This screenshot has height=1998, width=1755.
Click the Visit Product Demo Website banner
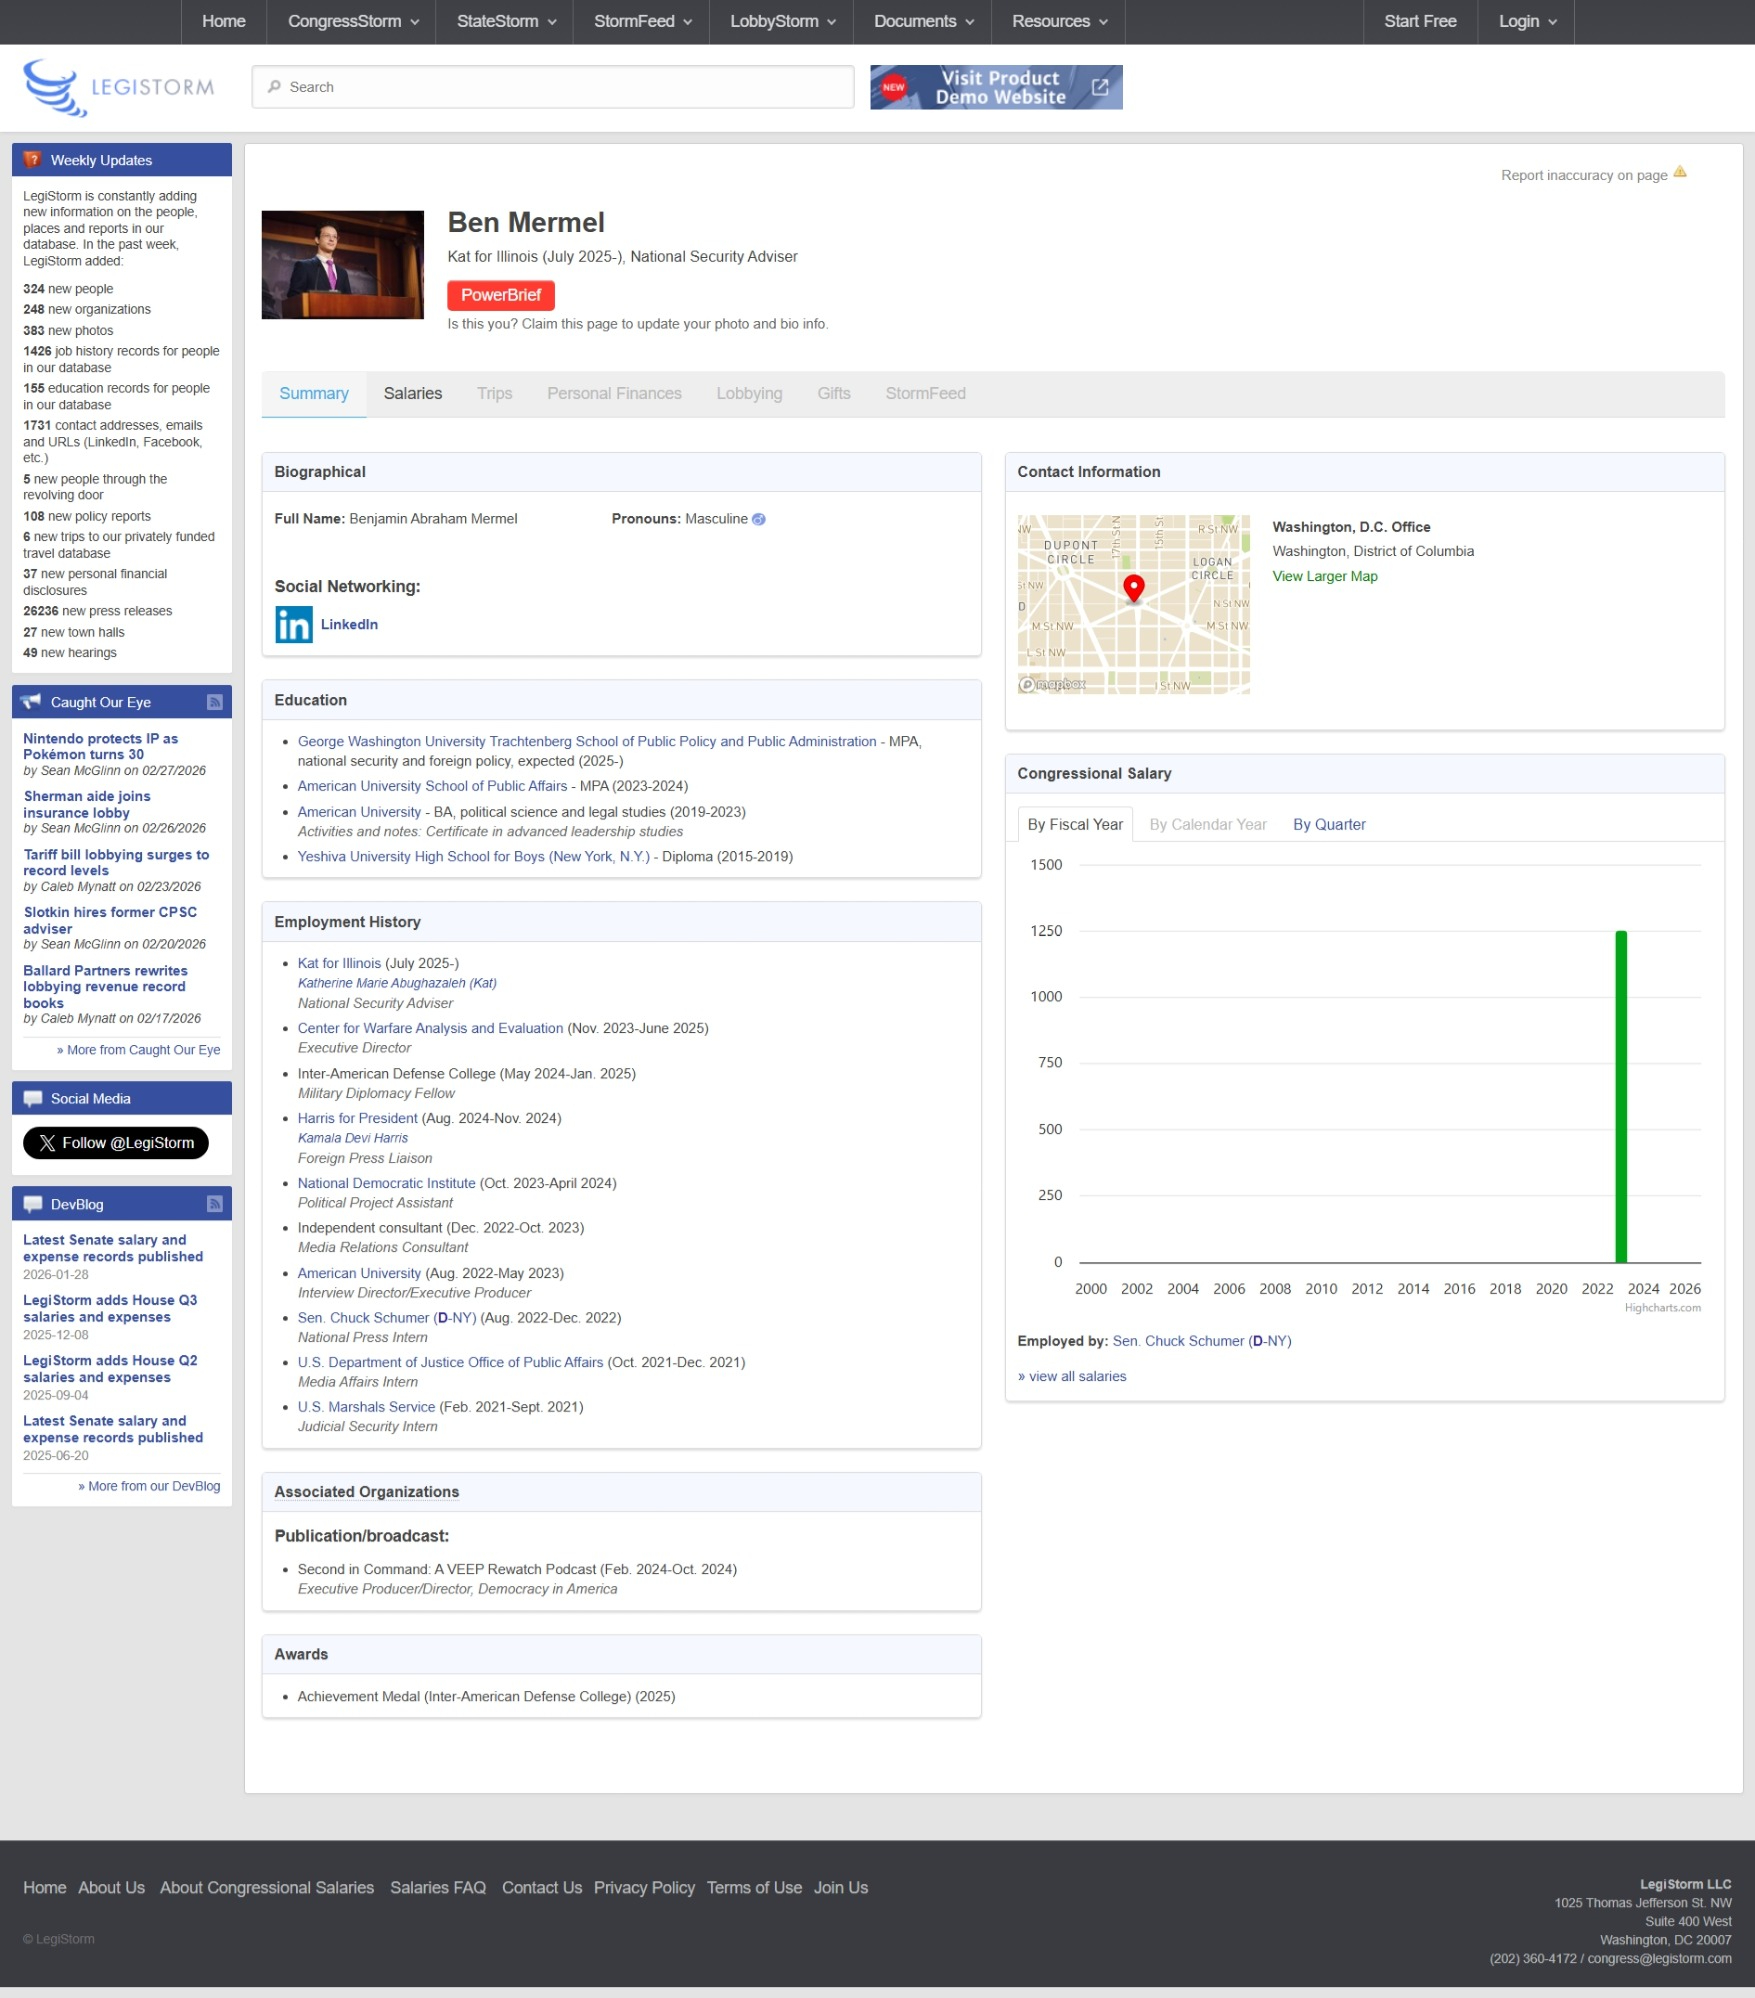tap(995, 87)
